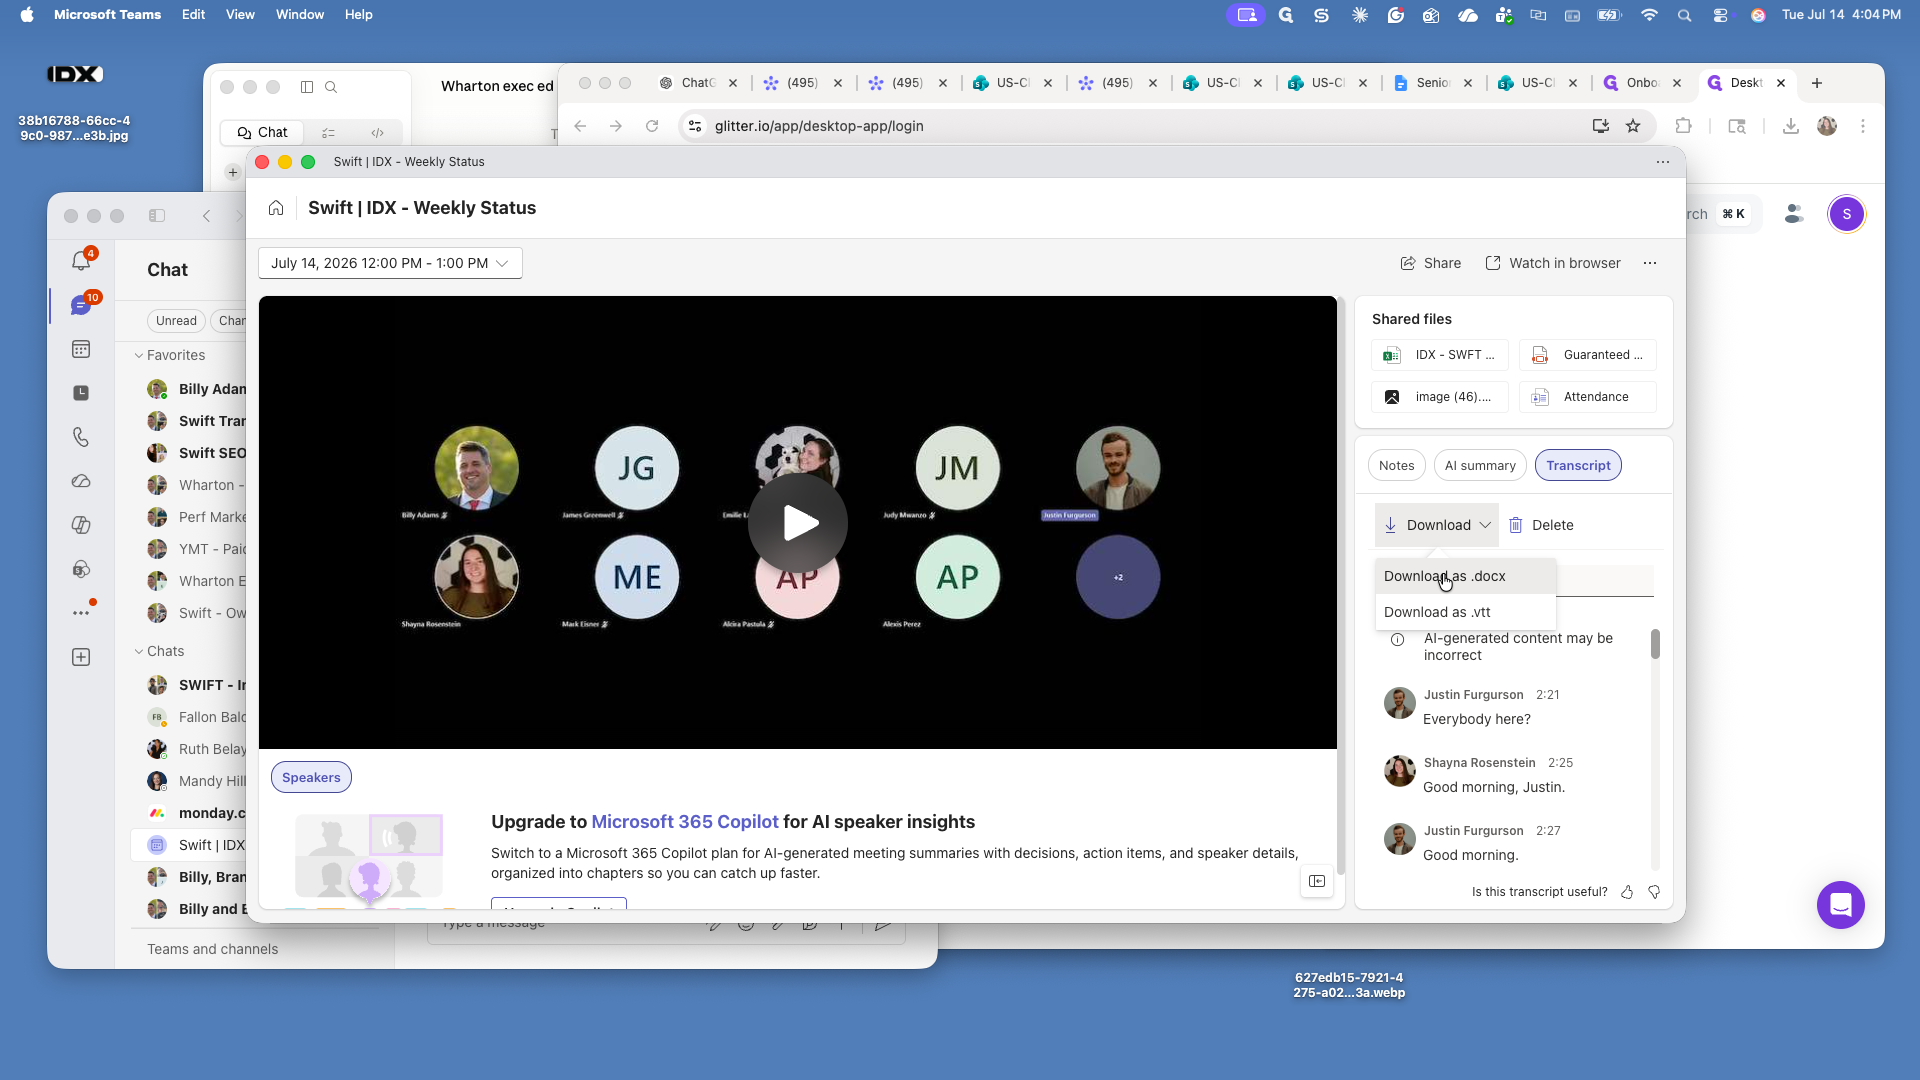1920x1080 pixels.
Task: Toggle the Speakers pill under the video
Action: click(311, 778)
